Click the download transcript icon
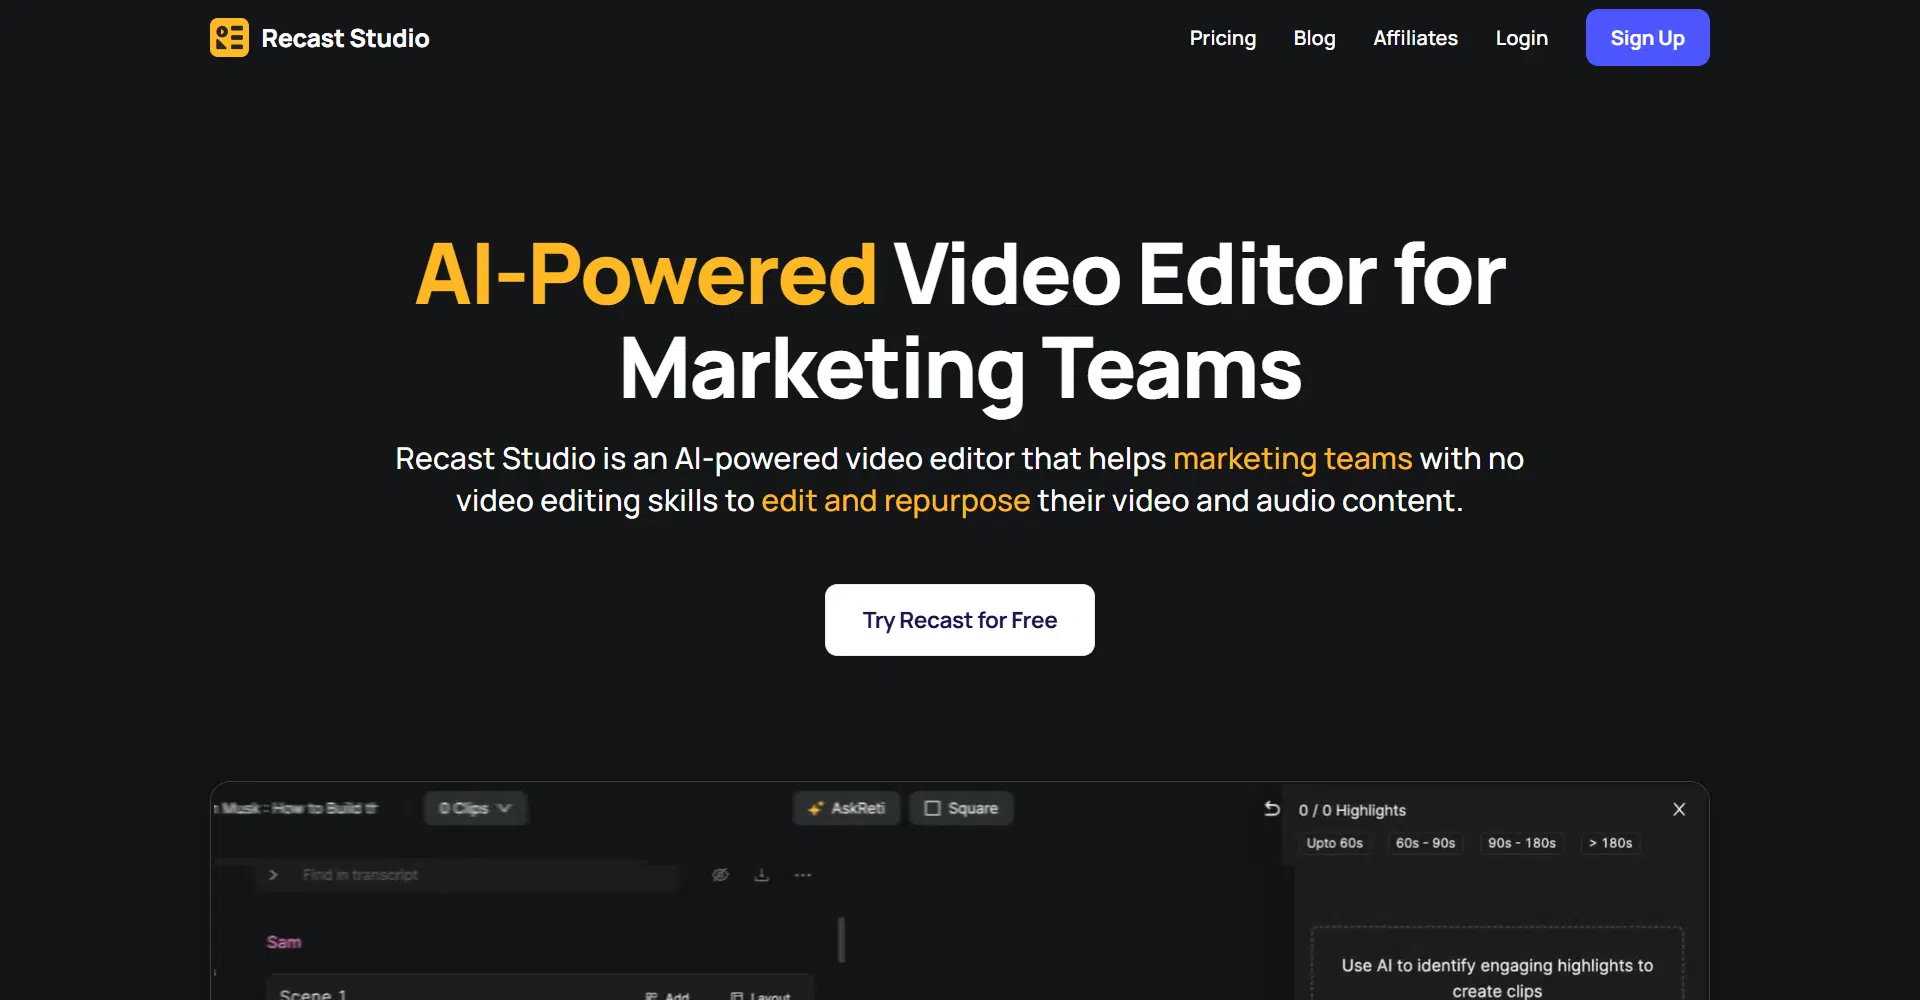The width and height of the screenshot is (1920, 1000). point(761,875)
